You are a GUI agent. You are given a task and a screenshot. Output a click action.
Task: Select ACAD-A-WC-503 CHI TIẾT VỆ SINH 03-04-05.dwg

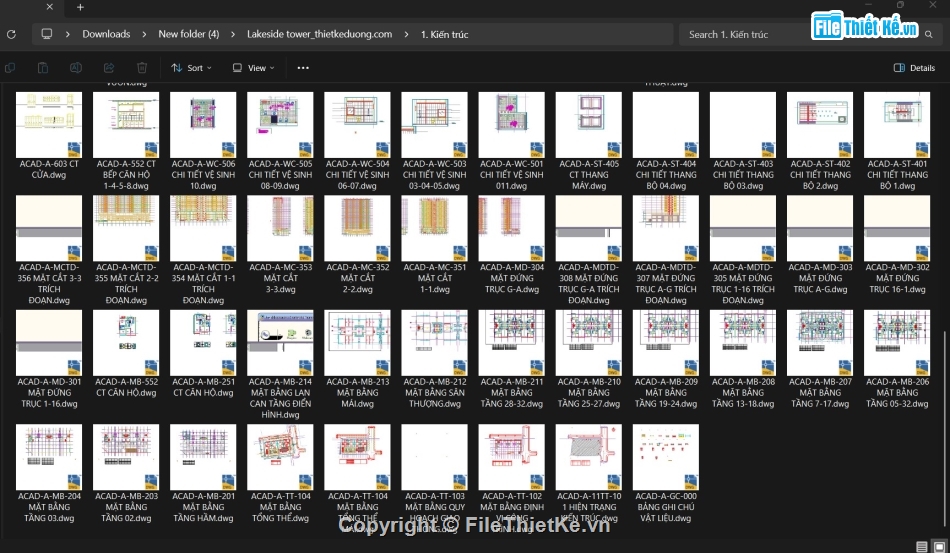434,141
